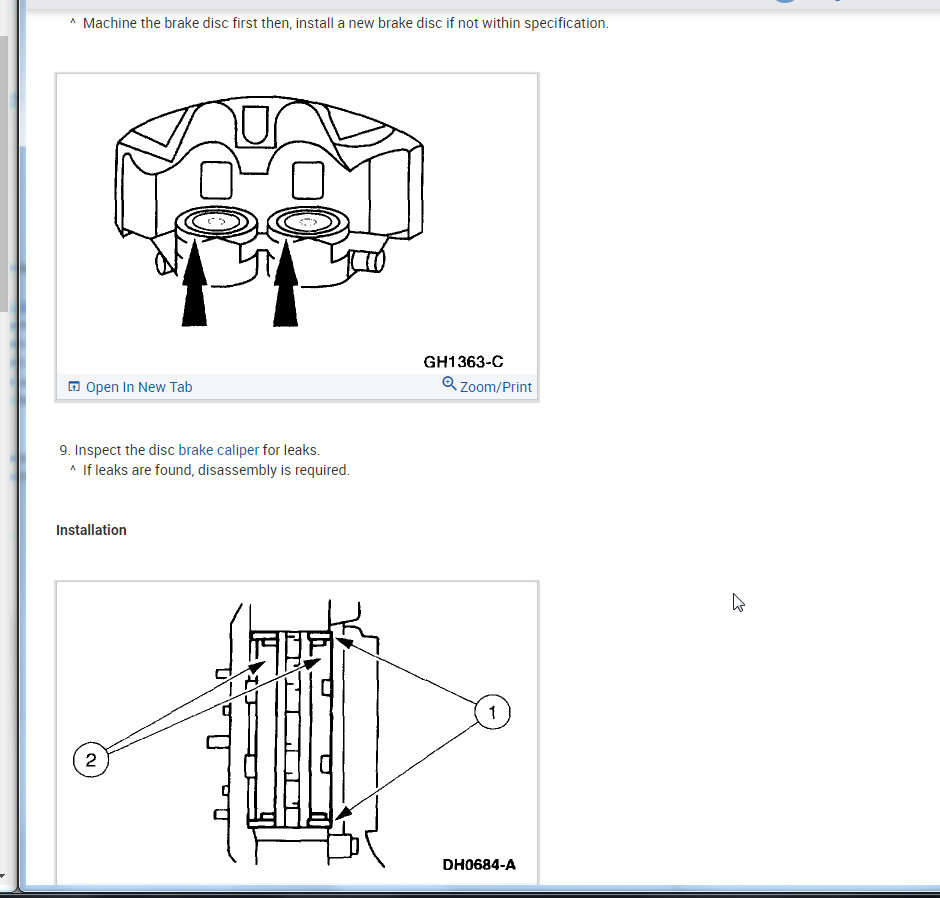Click 'If leaks are found' sub-note text

(x=216, y=471)
